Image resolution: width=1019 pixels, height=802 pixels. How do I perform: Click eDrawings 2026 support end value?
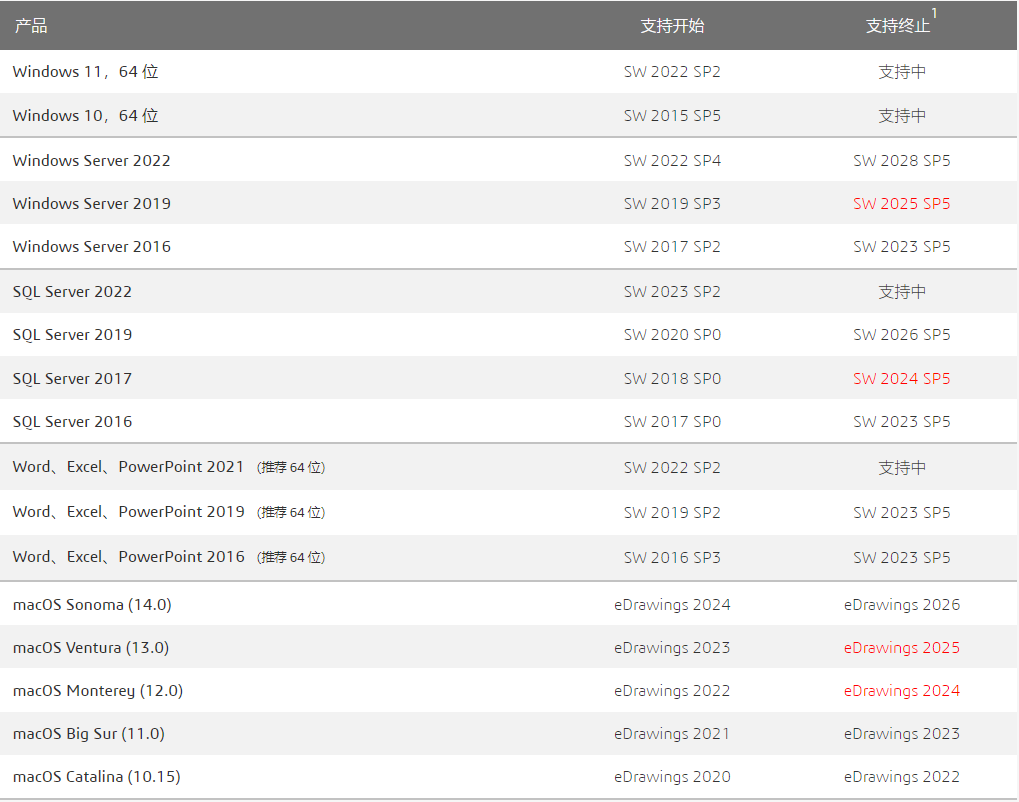pos(901,605)
